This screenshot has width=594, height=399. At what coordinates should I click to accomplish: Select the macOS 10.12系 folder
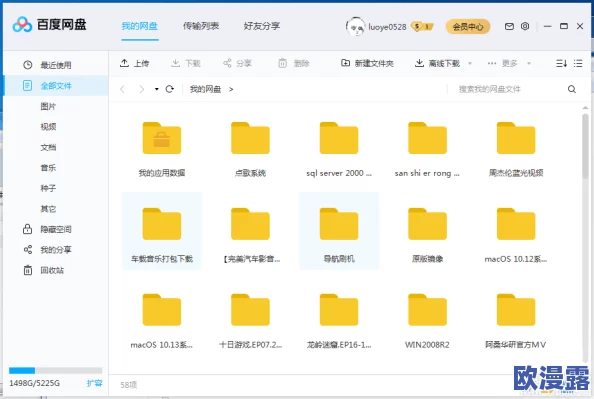516,231
